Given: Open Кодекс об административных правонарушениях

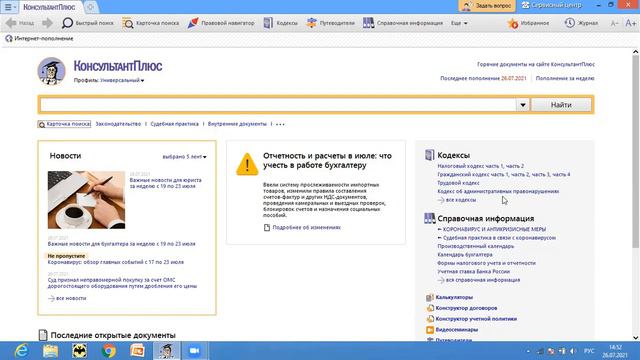Looking at the screenshot, I should pyautogui.click(x=498, y=191).
